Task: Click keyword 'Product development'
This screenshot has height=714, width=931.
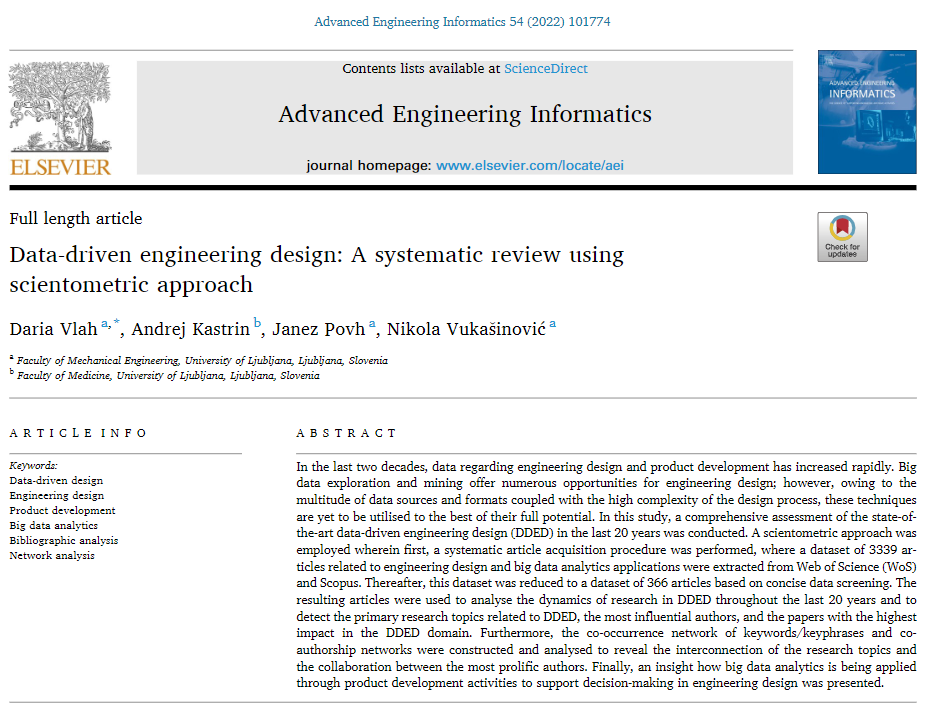Action: pyautogui.click(x=62, y=511)
